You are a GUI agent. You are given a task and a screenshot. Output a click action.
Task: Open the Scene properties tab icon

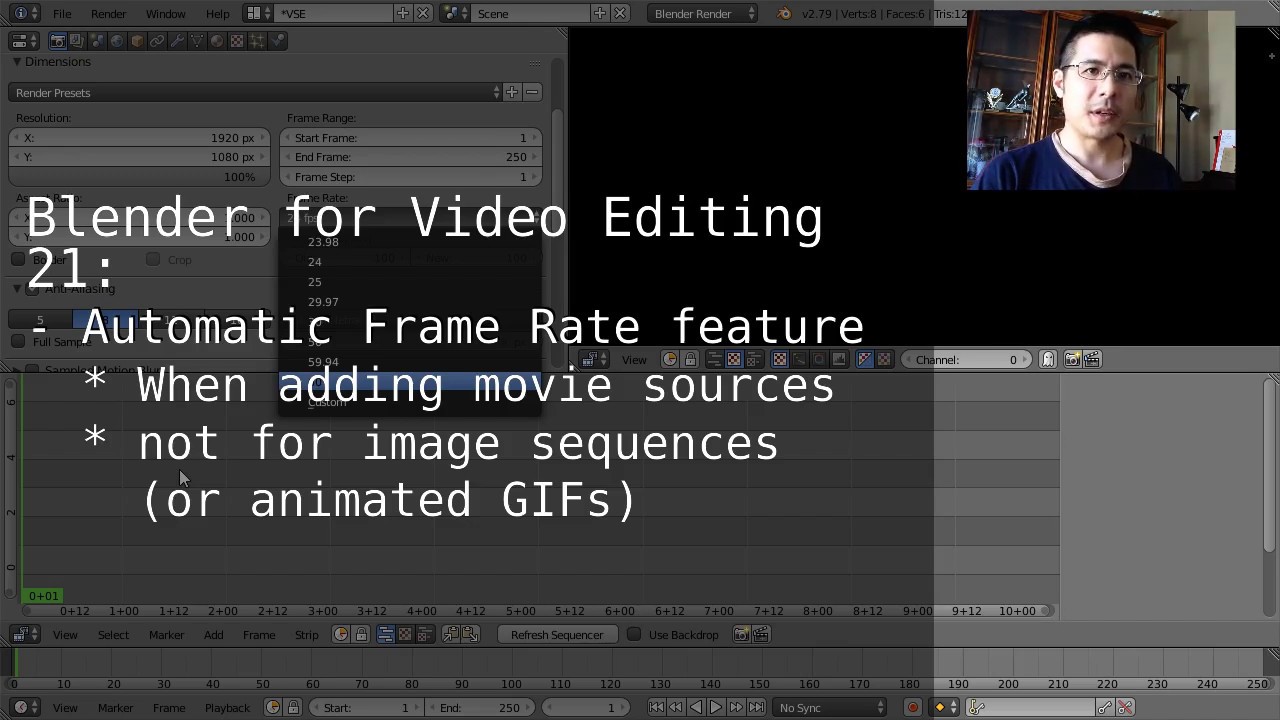coord(97,41)
